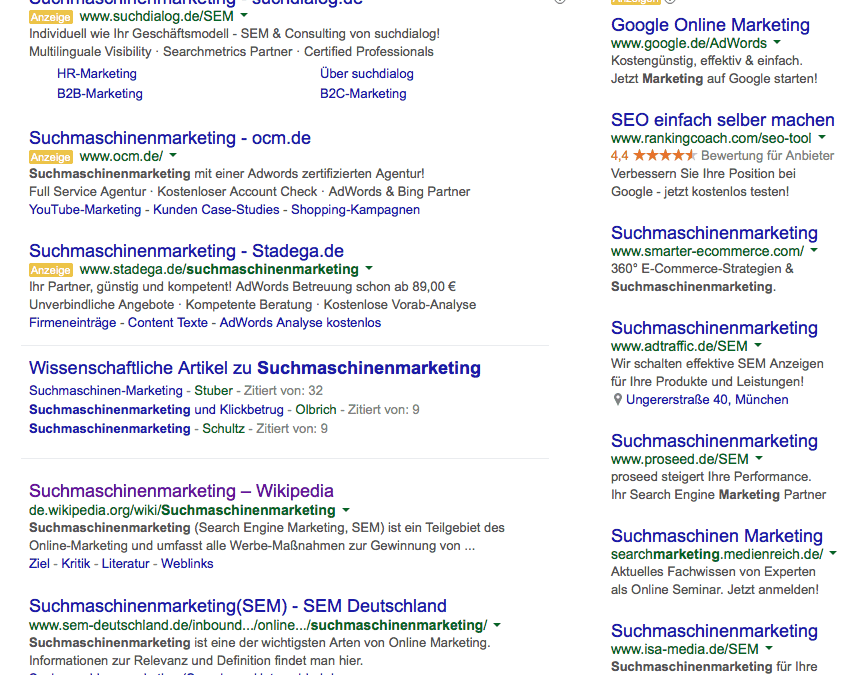Screen dimensions: 843x675
Task: Click the map pin icon near Ungererstraße
Action: (x=618, y=399)
